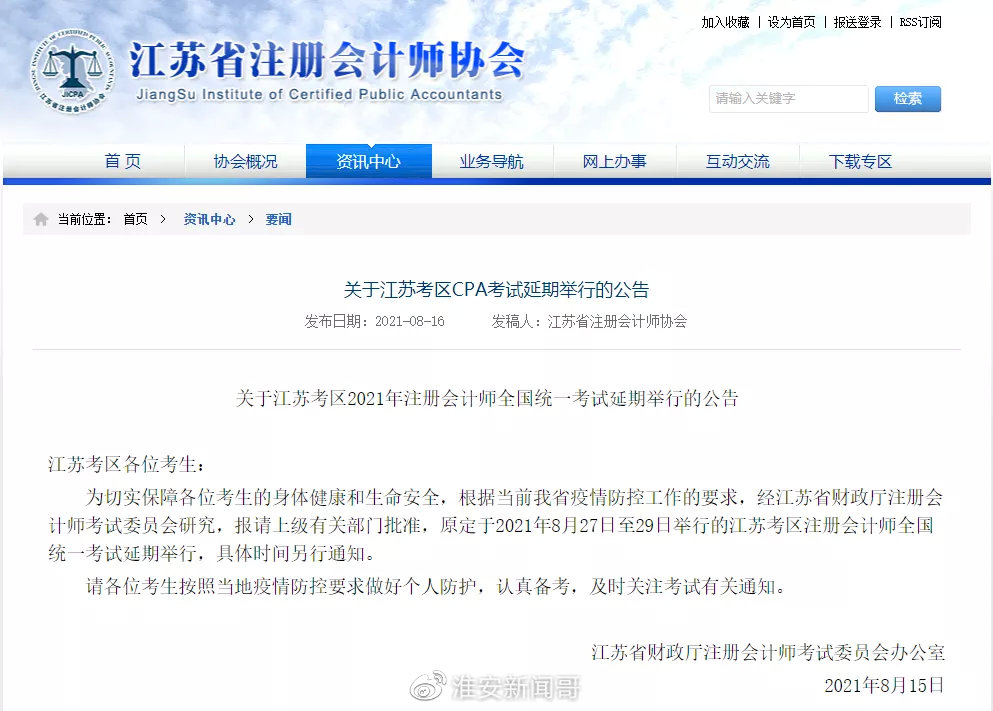Viewport: 993px width, 711px height.
Task: Click the English subtitle JiangSu Institute of Certified Public Accountants
Action: coord(319,94)
